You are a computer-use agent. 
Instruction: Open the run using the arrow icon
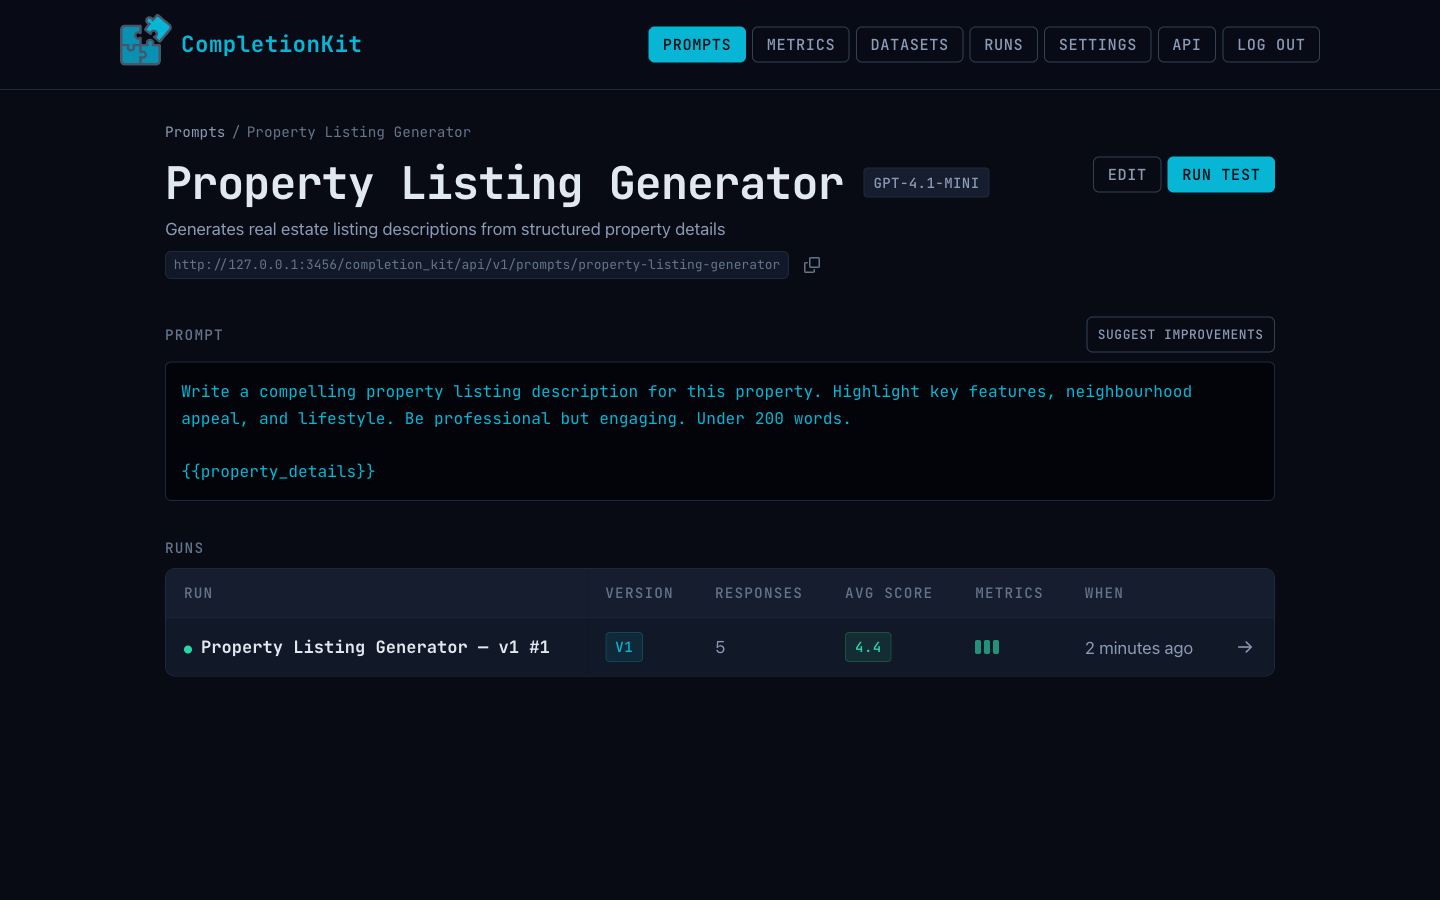pos(1245,647)
